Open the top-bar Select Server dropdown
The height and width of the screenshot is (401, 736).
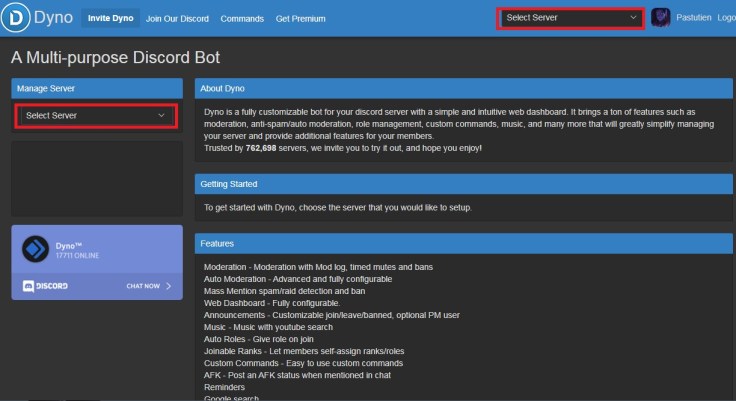[570, 18]
